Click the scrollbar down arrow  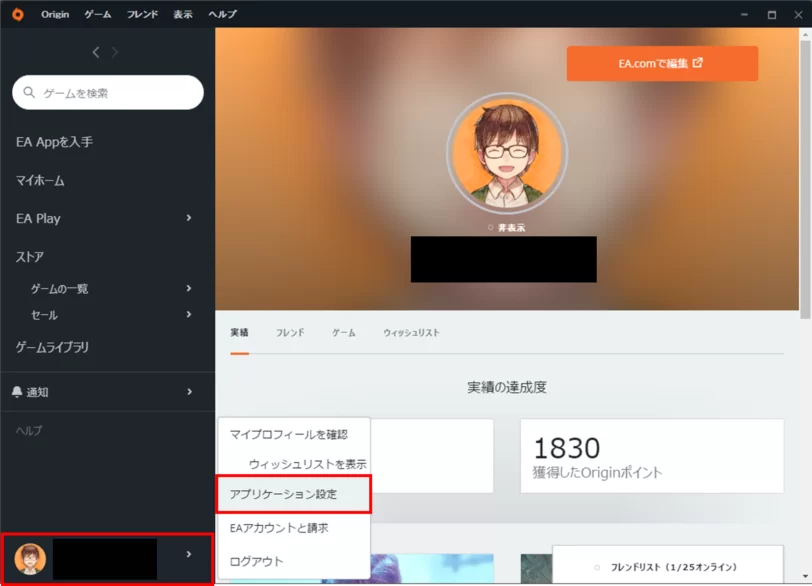click(805, 576)
